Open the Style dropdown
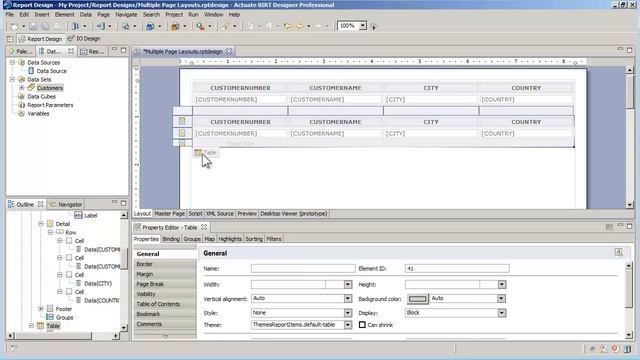 348,313
